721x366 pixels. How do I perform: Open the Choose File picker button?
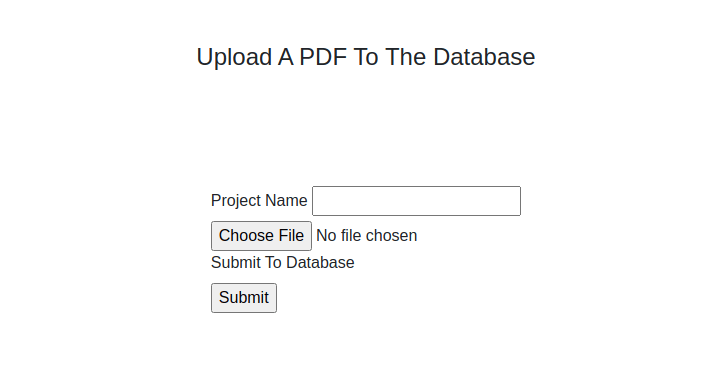[261, 236]
